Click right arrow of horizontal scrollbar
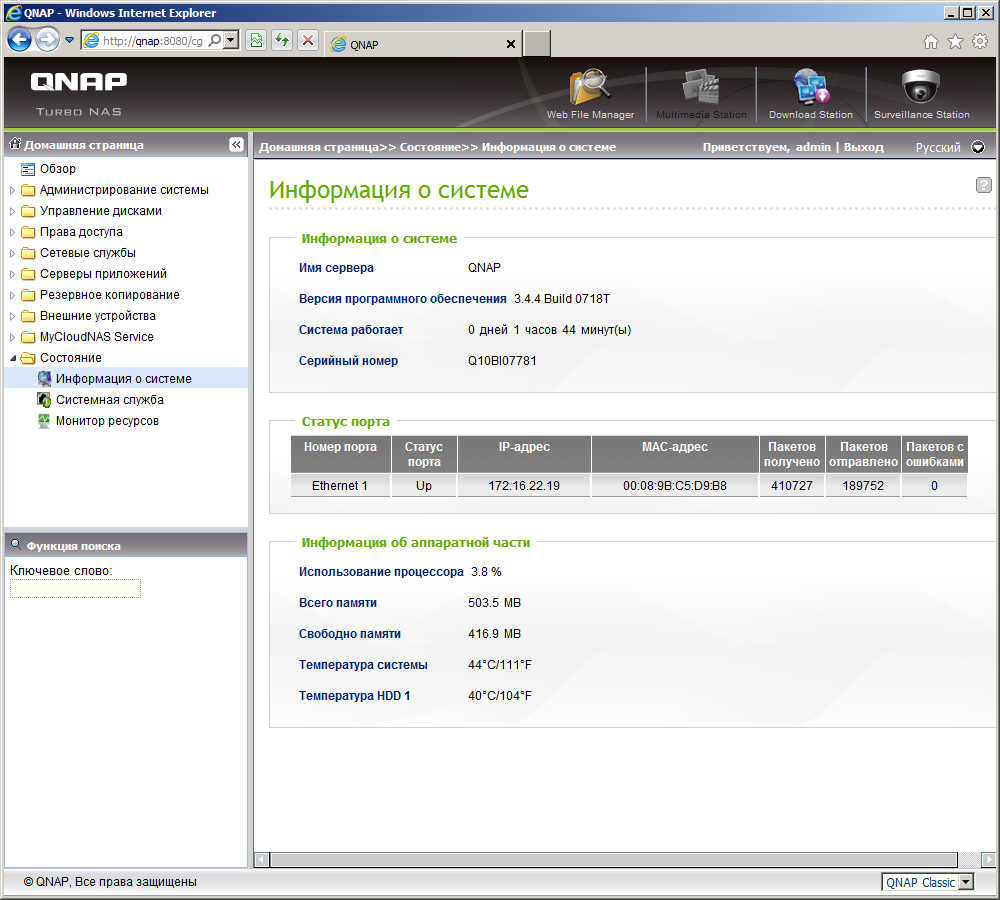 988,860
